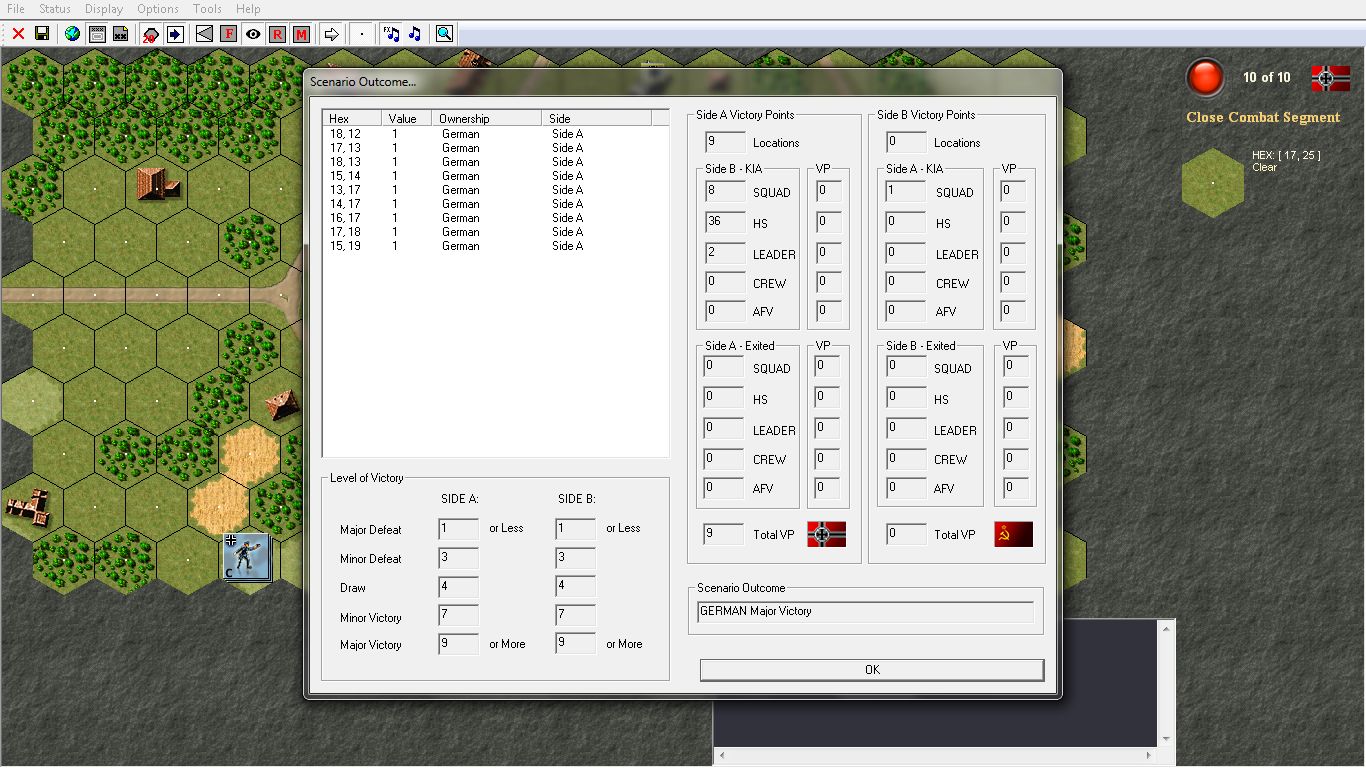Click the Side B Minor Defeat threshold field
The image size is (1366, 768).
click(x=576, y=558)
